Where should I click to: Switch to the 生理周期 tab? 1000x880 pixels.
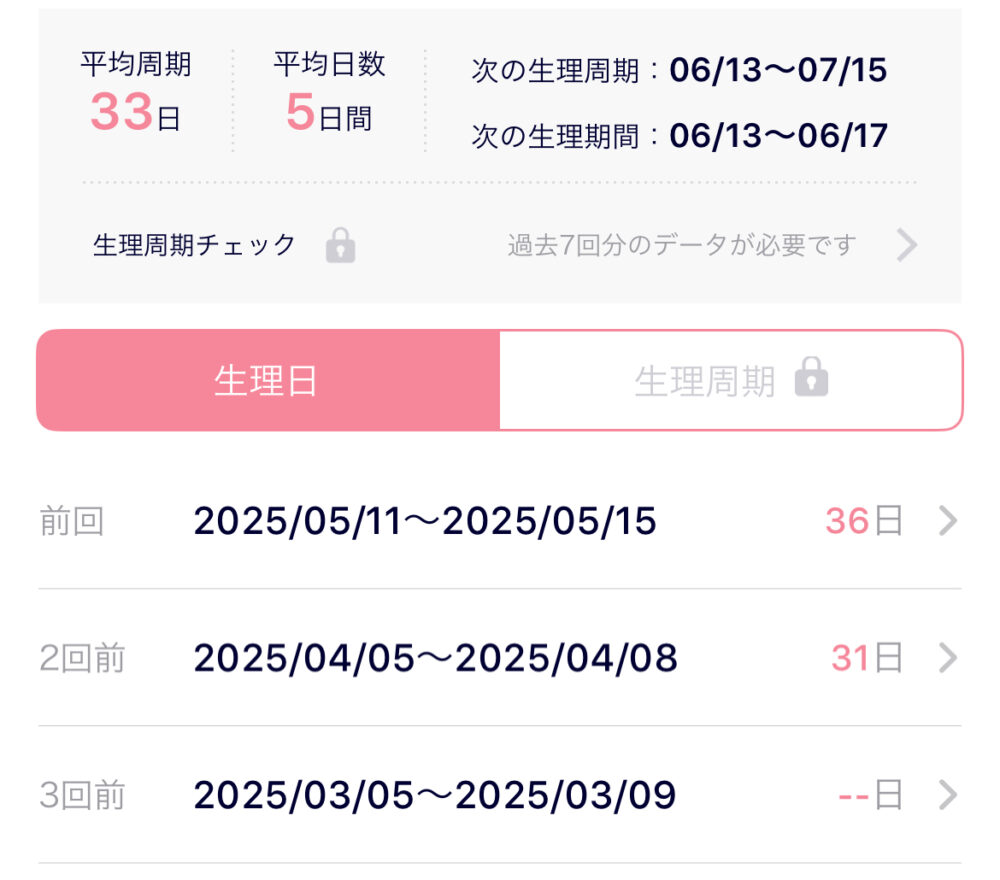[731, 380]
